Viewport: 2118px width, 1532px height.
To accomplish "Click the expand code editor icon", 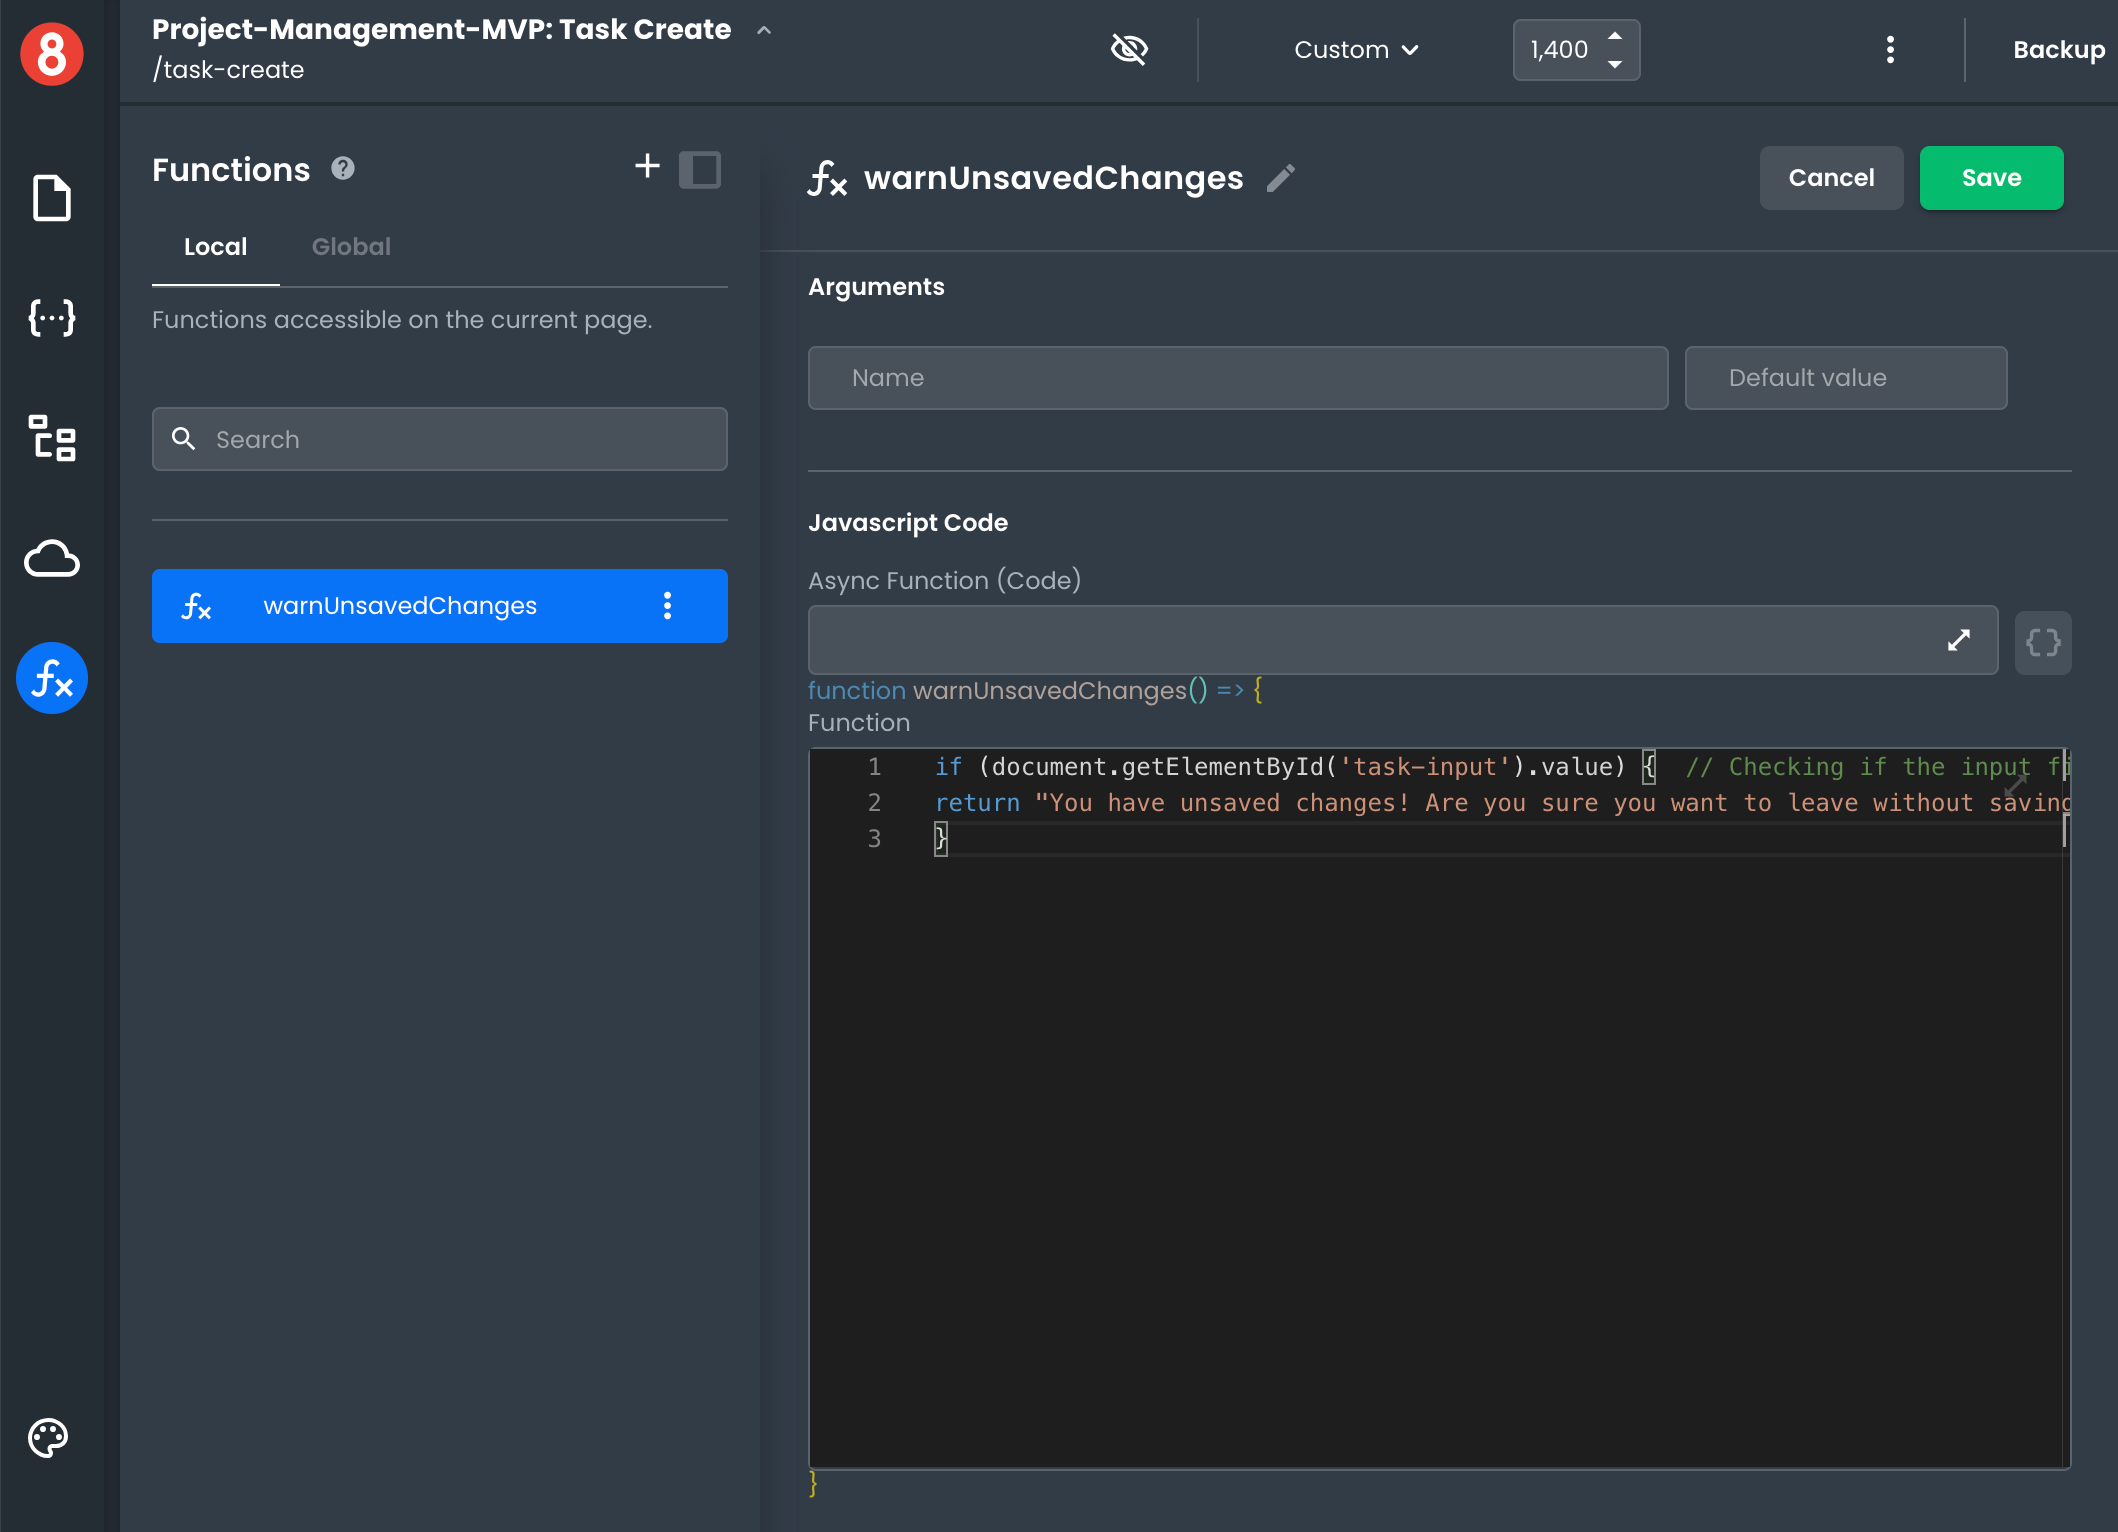I will [x=1960, y=639].
